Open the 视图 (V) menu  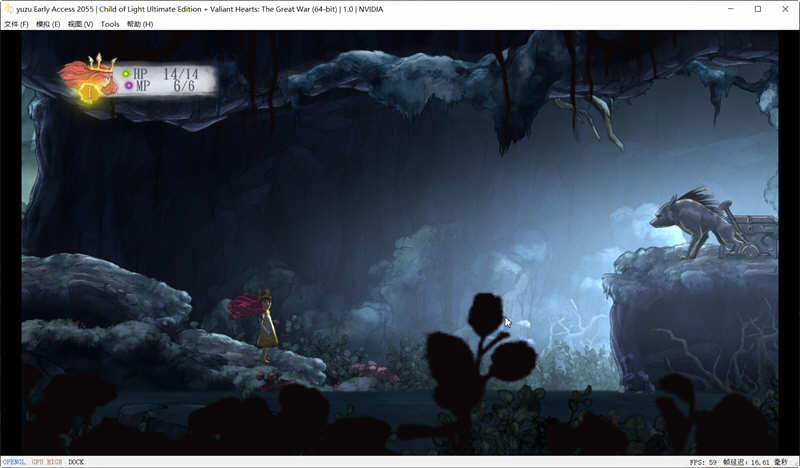pos(80,24)
